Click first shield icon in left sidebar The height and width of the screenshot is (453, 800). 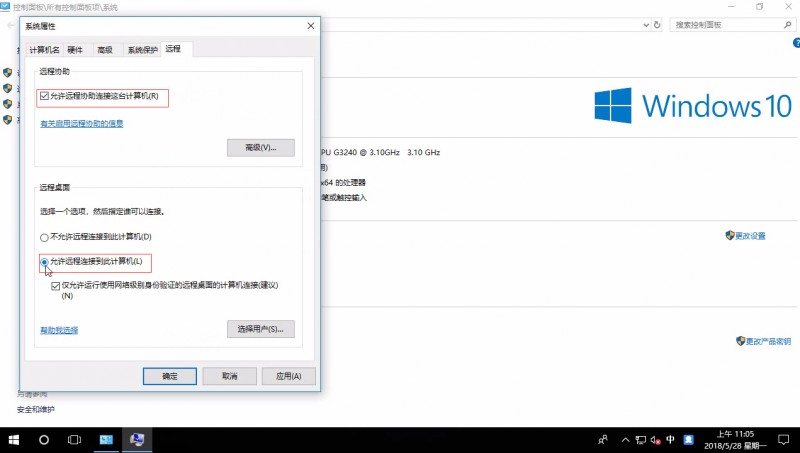click(x=7, y=72)
